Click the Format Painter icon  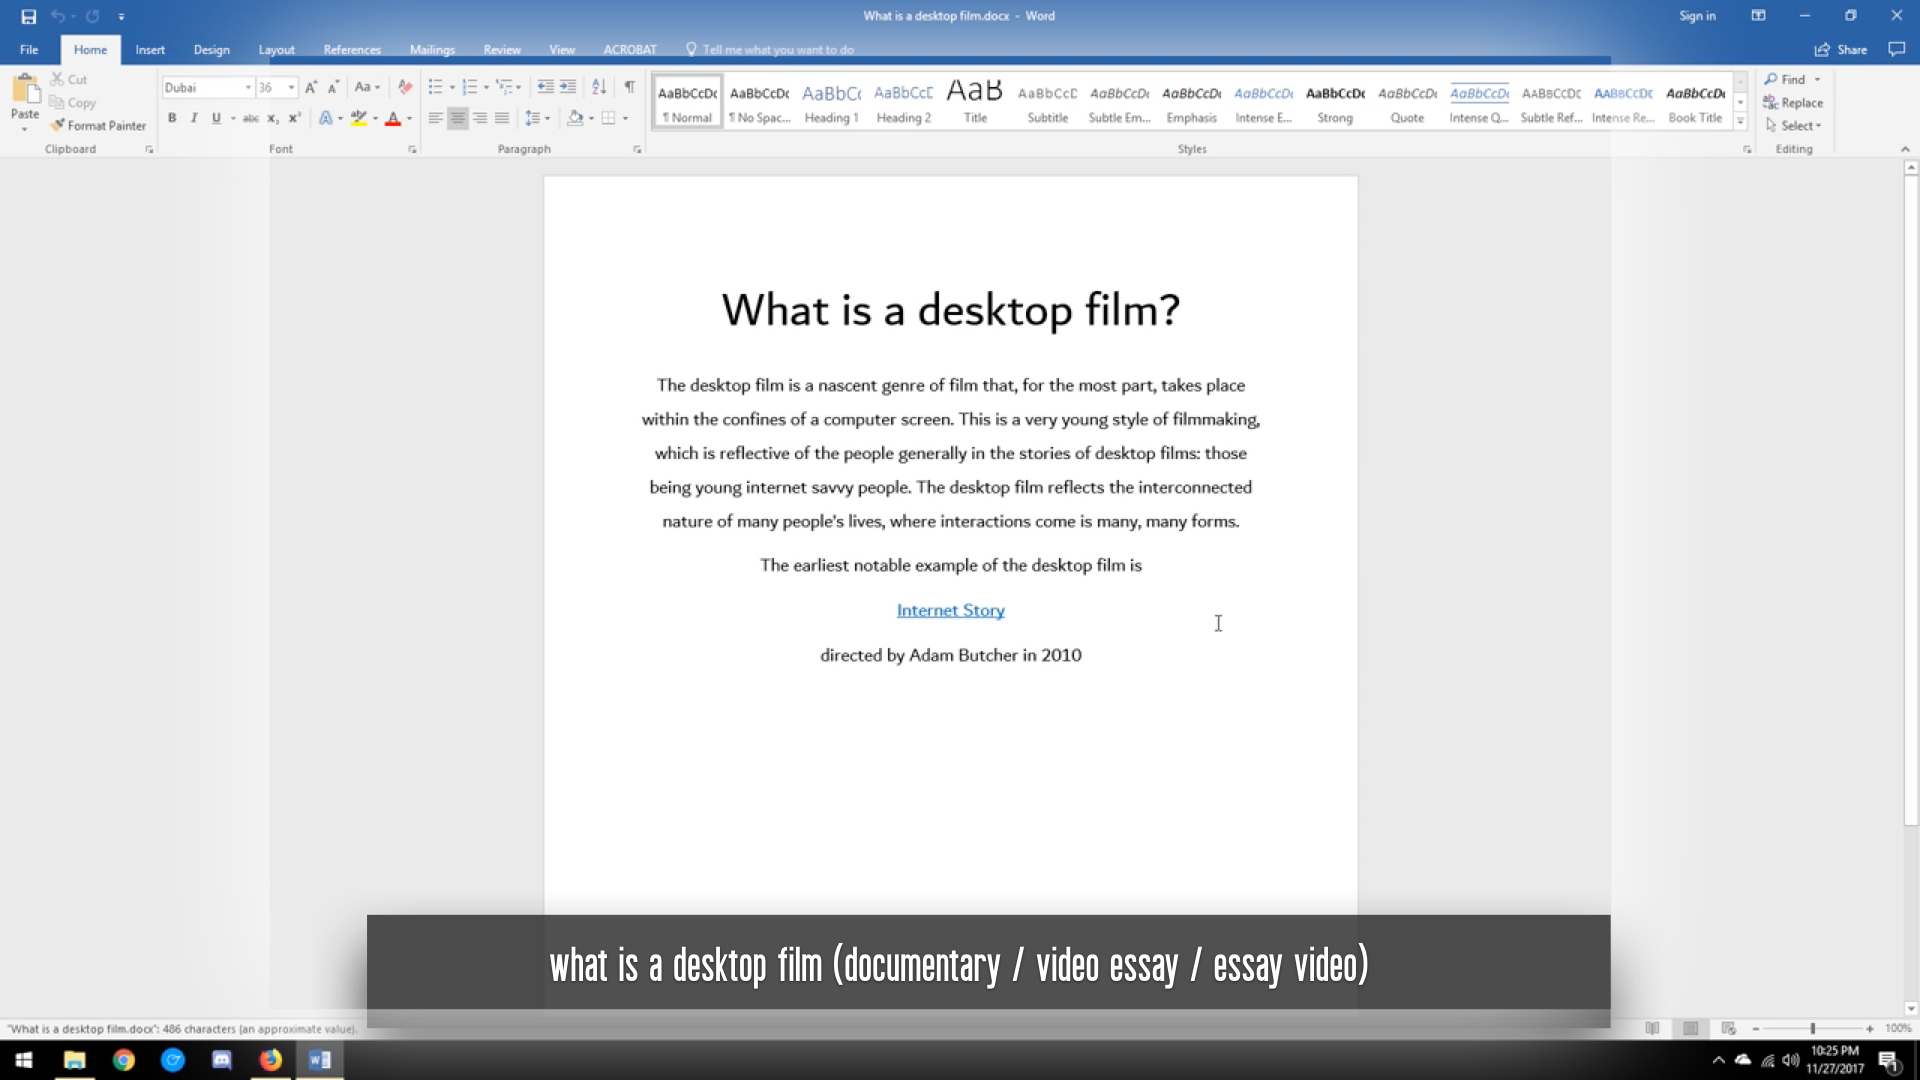58,125
